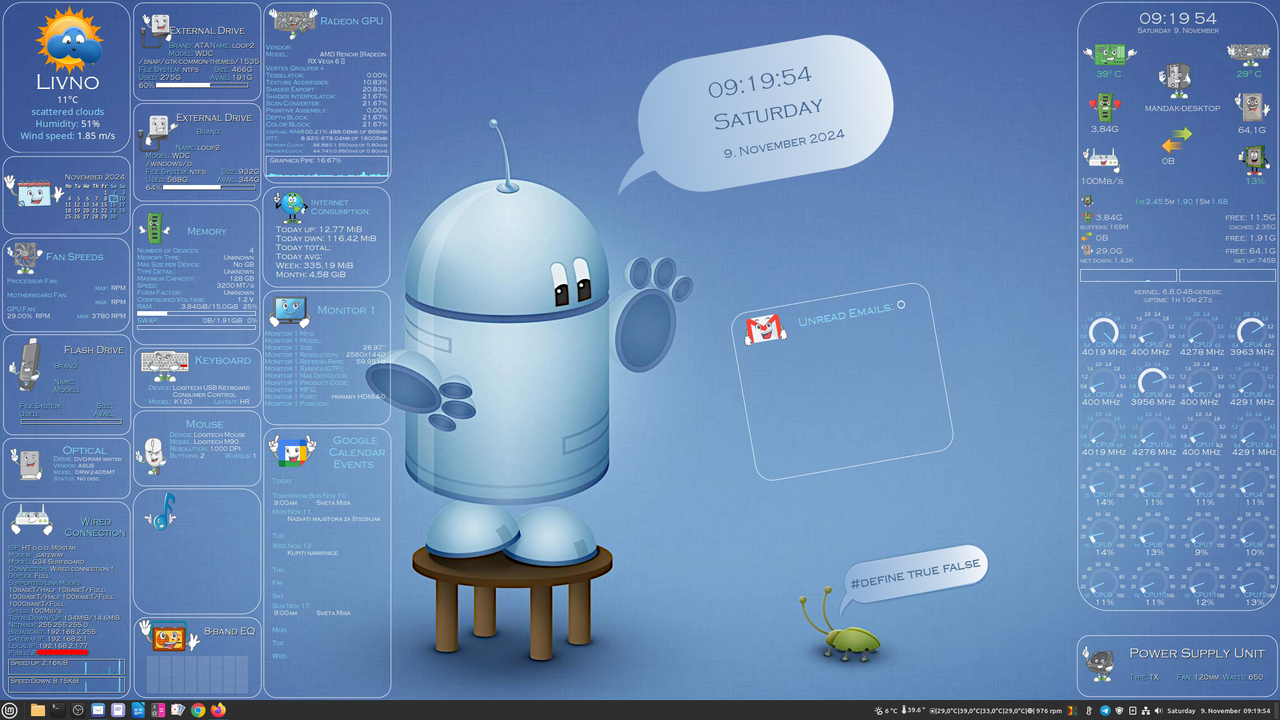Viewport: 1280px width, 720px height.
Task: Launch the solitaire cards game icon
Action: tap(178, 710)
